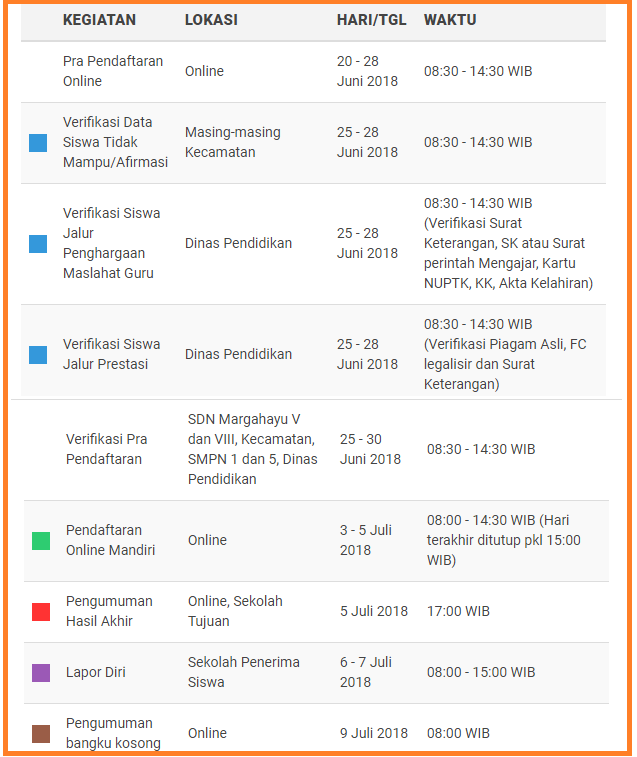The image size is (637, 757).
Task: Select the Pra Pendaftaran Online activity
Action: coord(113,71)
